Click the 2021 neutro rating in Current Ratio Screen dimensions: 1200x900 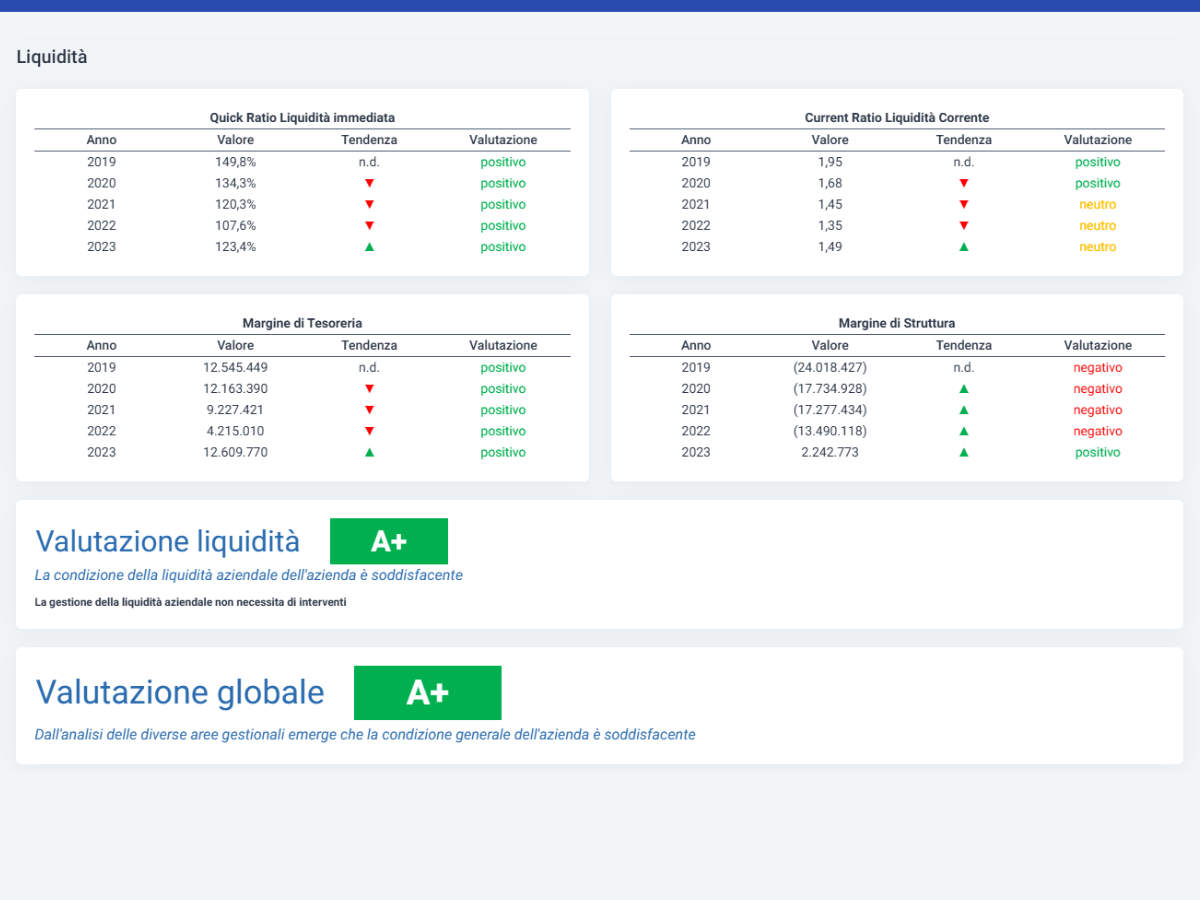(1098, 204)
